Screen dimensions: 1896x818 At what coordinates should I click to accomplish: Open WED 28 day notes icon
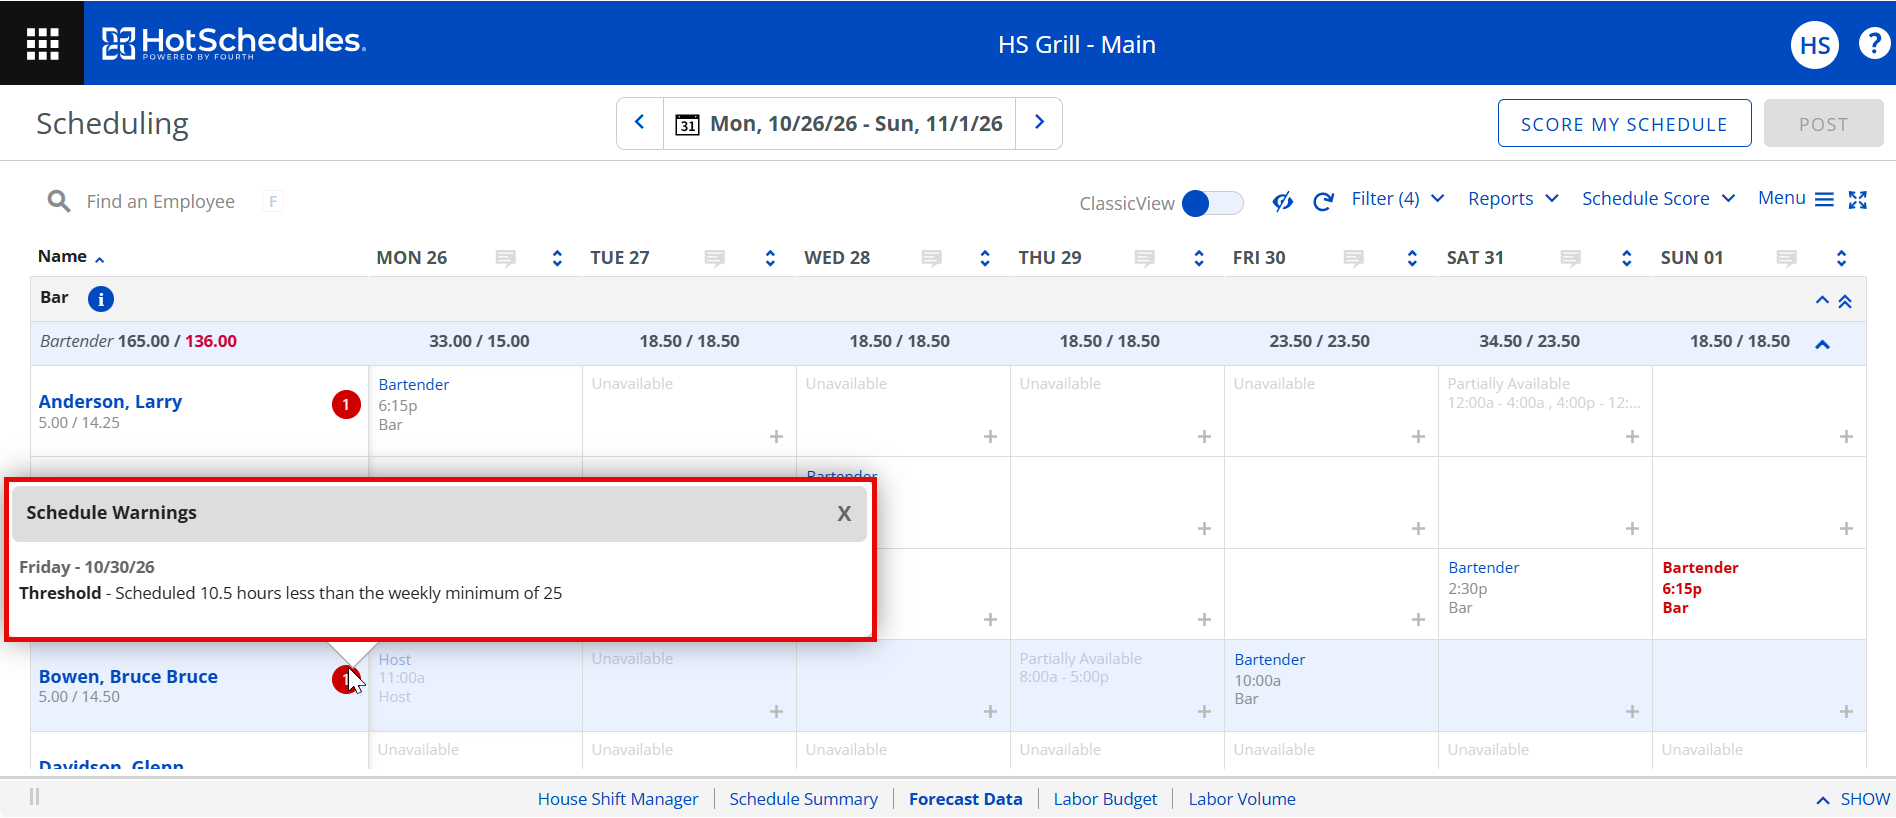(x=932, y=258)
